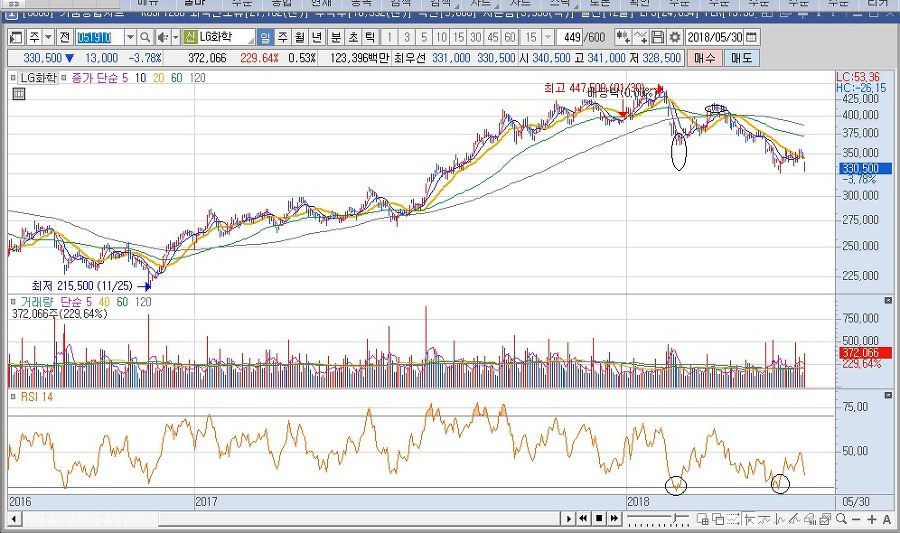
Task: Select the 분 (minute) chart tab
Action: pos(335,37)
